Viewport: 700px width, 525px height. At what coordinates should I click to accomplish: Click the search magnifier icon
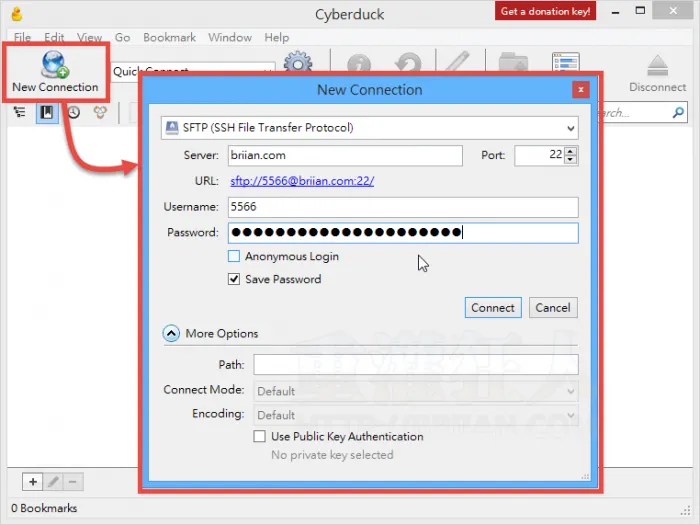[x=678, y=112]
